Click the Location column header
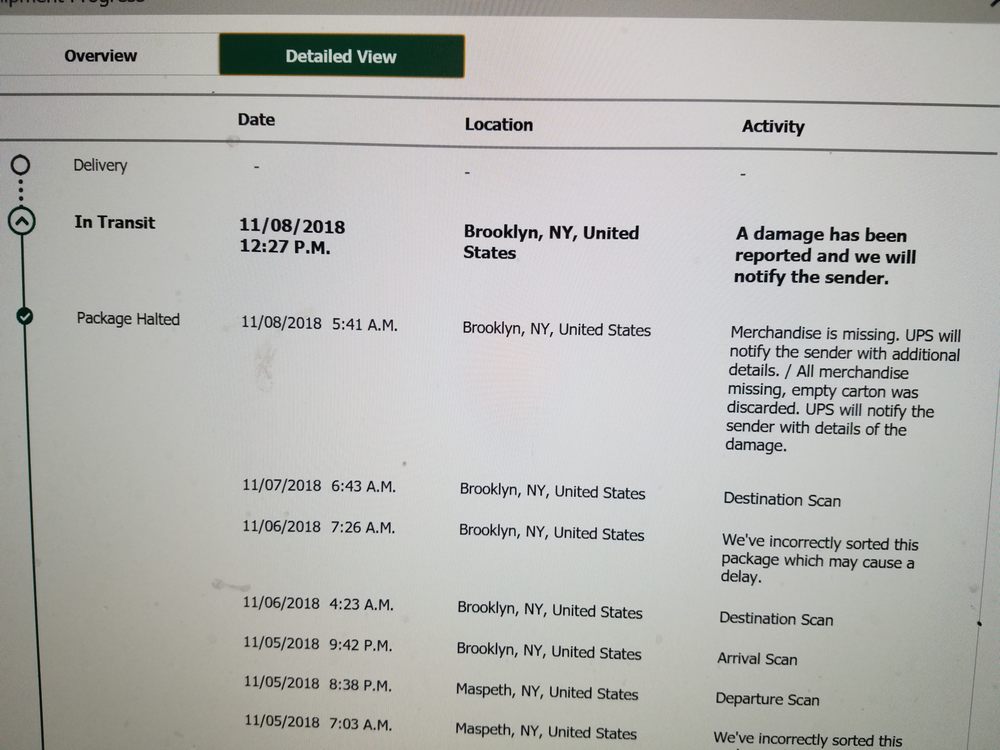1000x750 pixels. coord(498,124)
